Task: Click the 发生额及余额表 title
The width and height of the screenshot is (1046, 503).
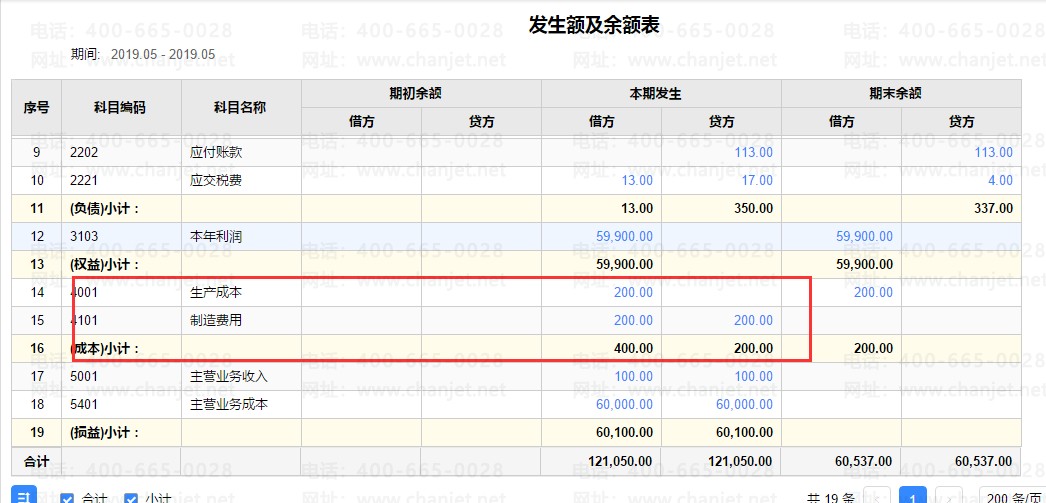Action: 594,25
